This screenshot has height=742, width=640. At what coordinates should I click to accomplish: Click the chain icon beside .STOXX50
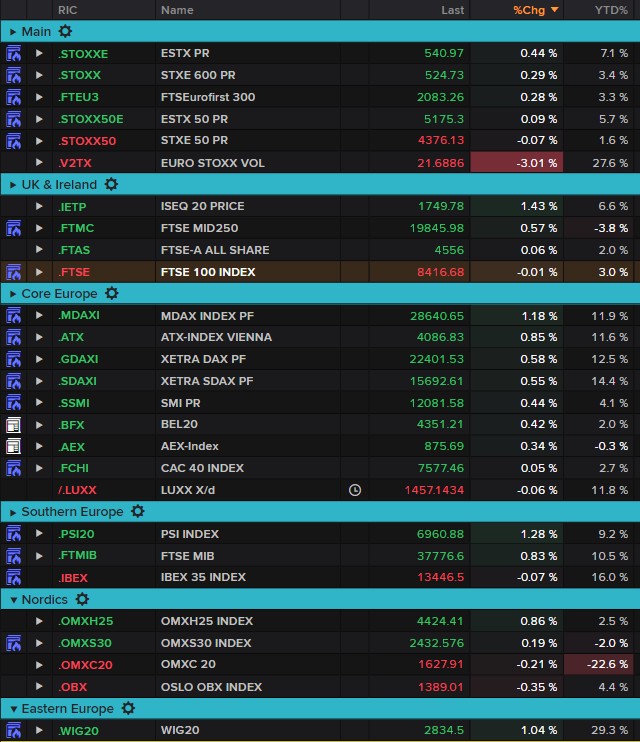(14, 141)
